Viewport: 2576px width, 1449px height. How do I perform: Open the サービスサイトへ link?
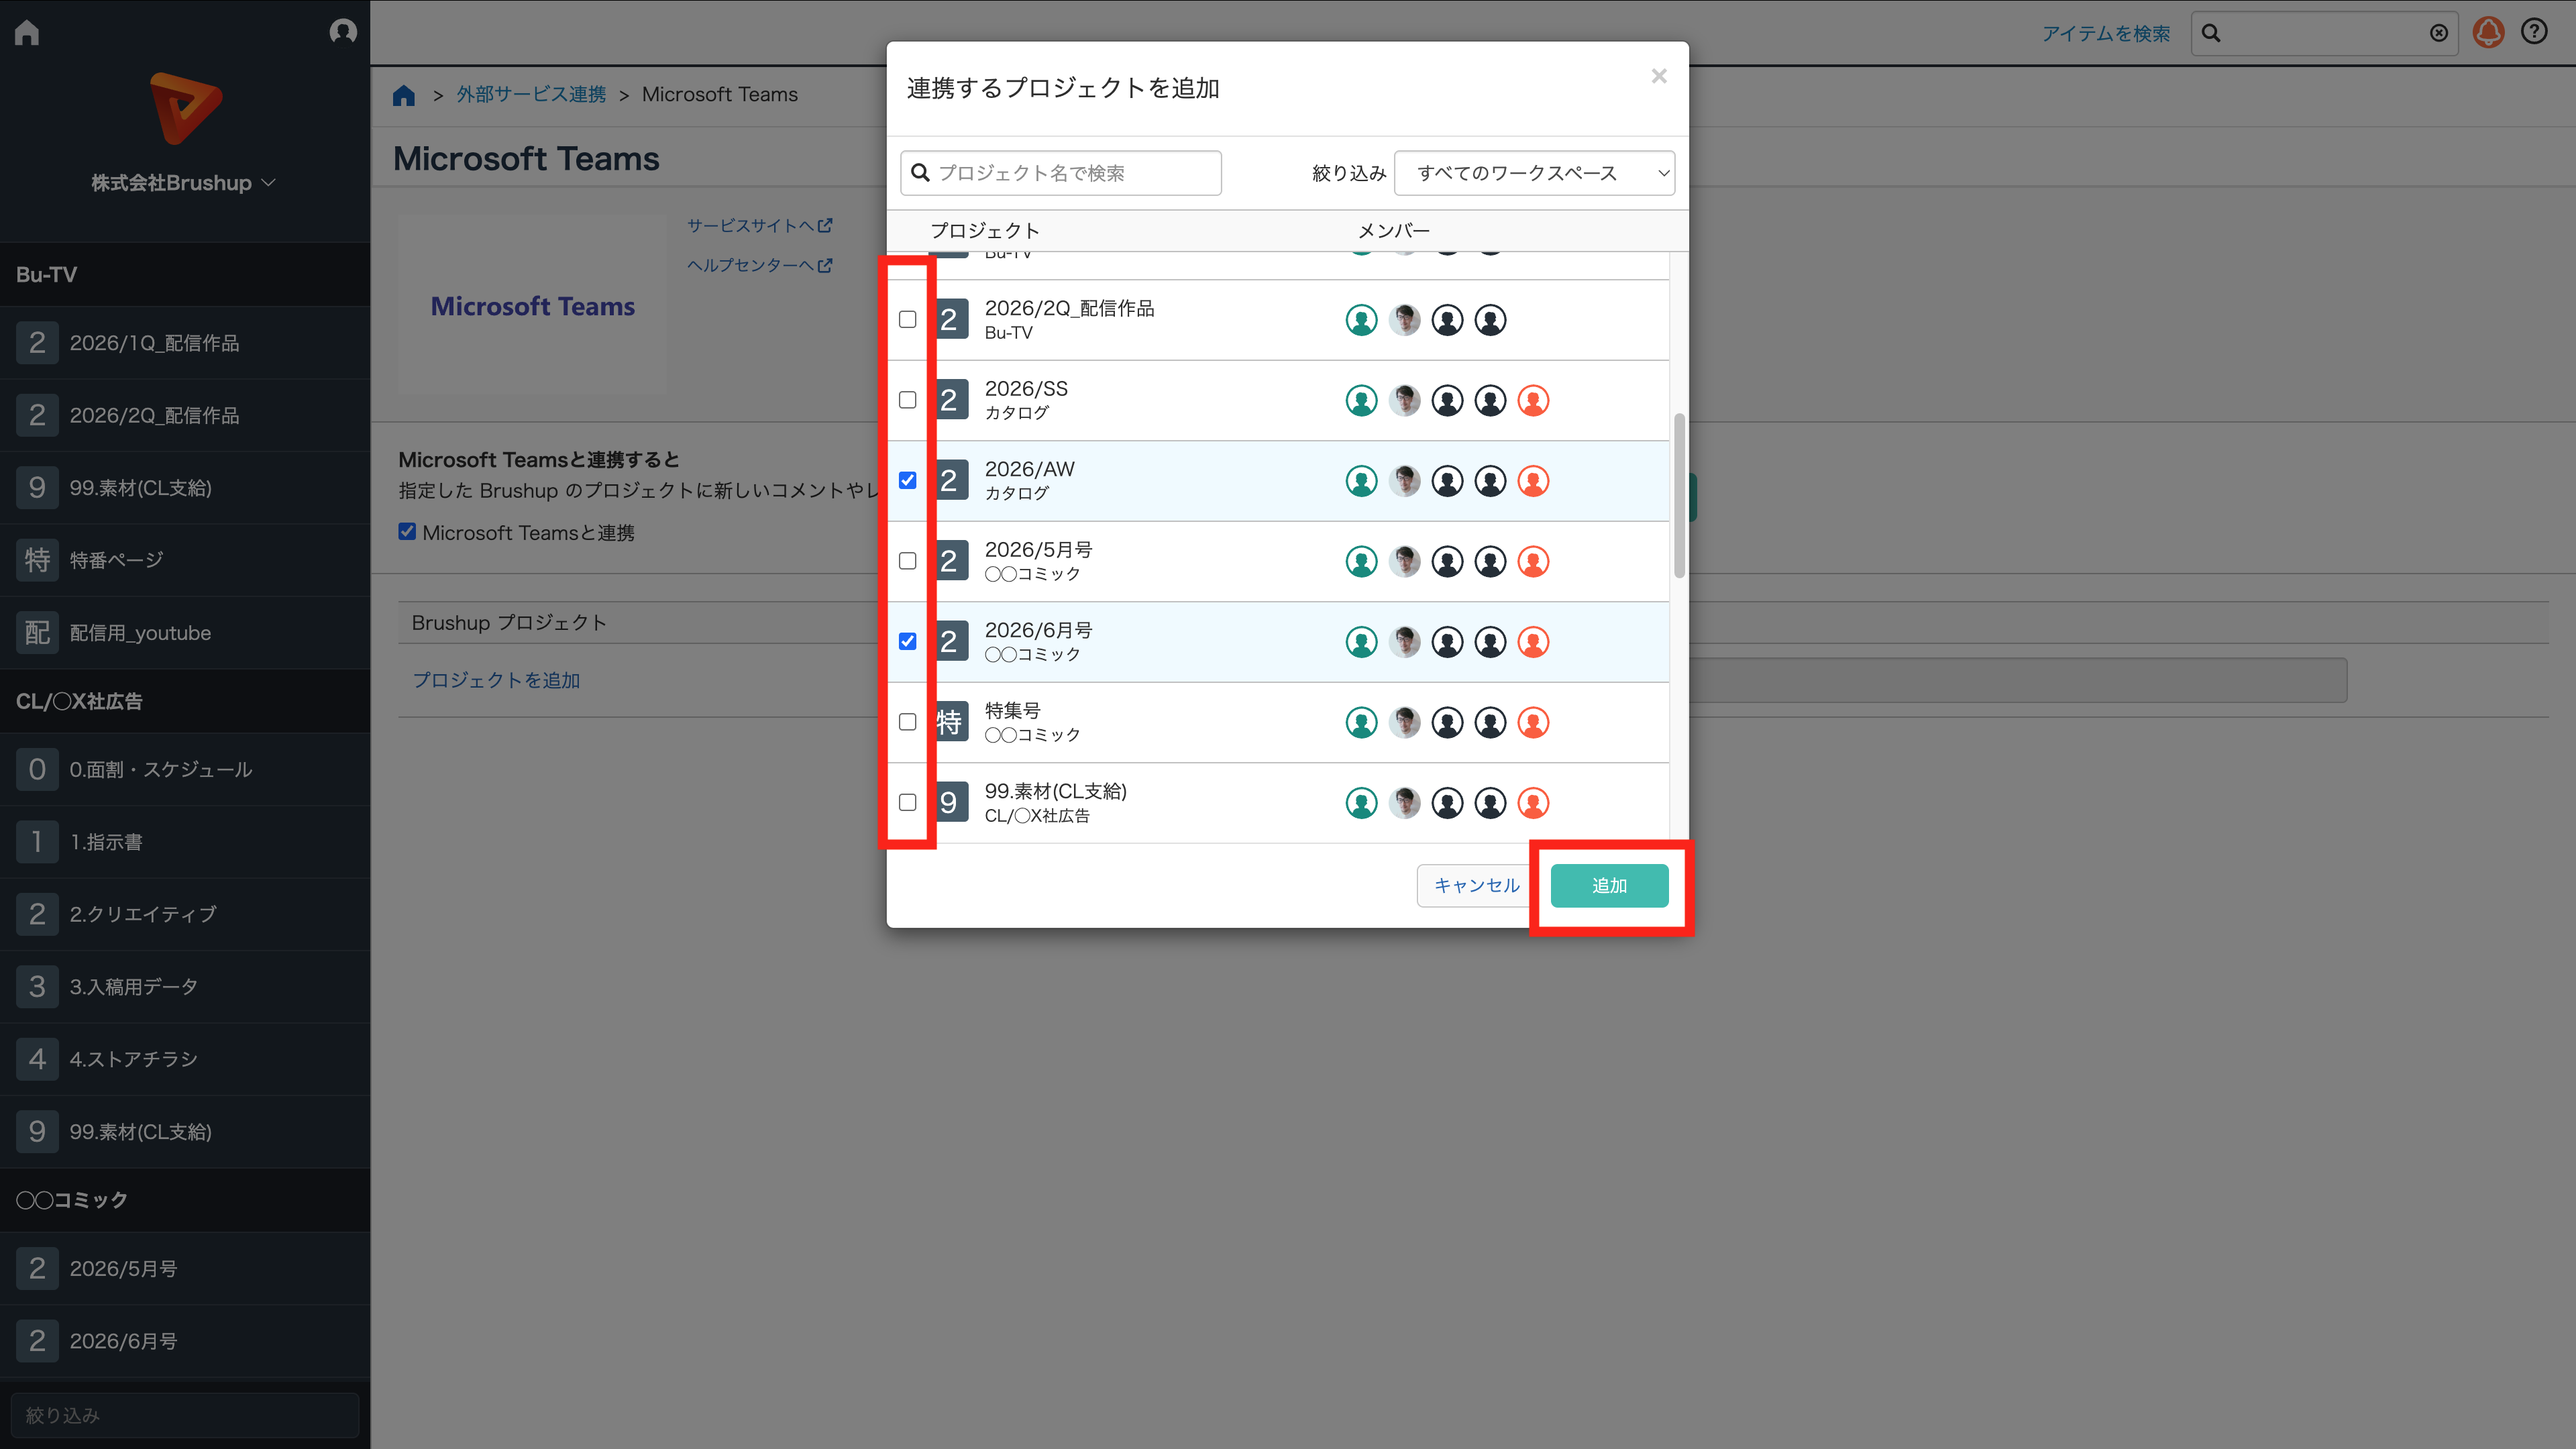point(759,226)
